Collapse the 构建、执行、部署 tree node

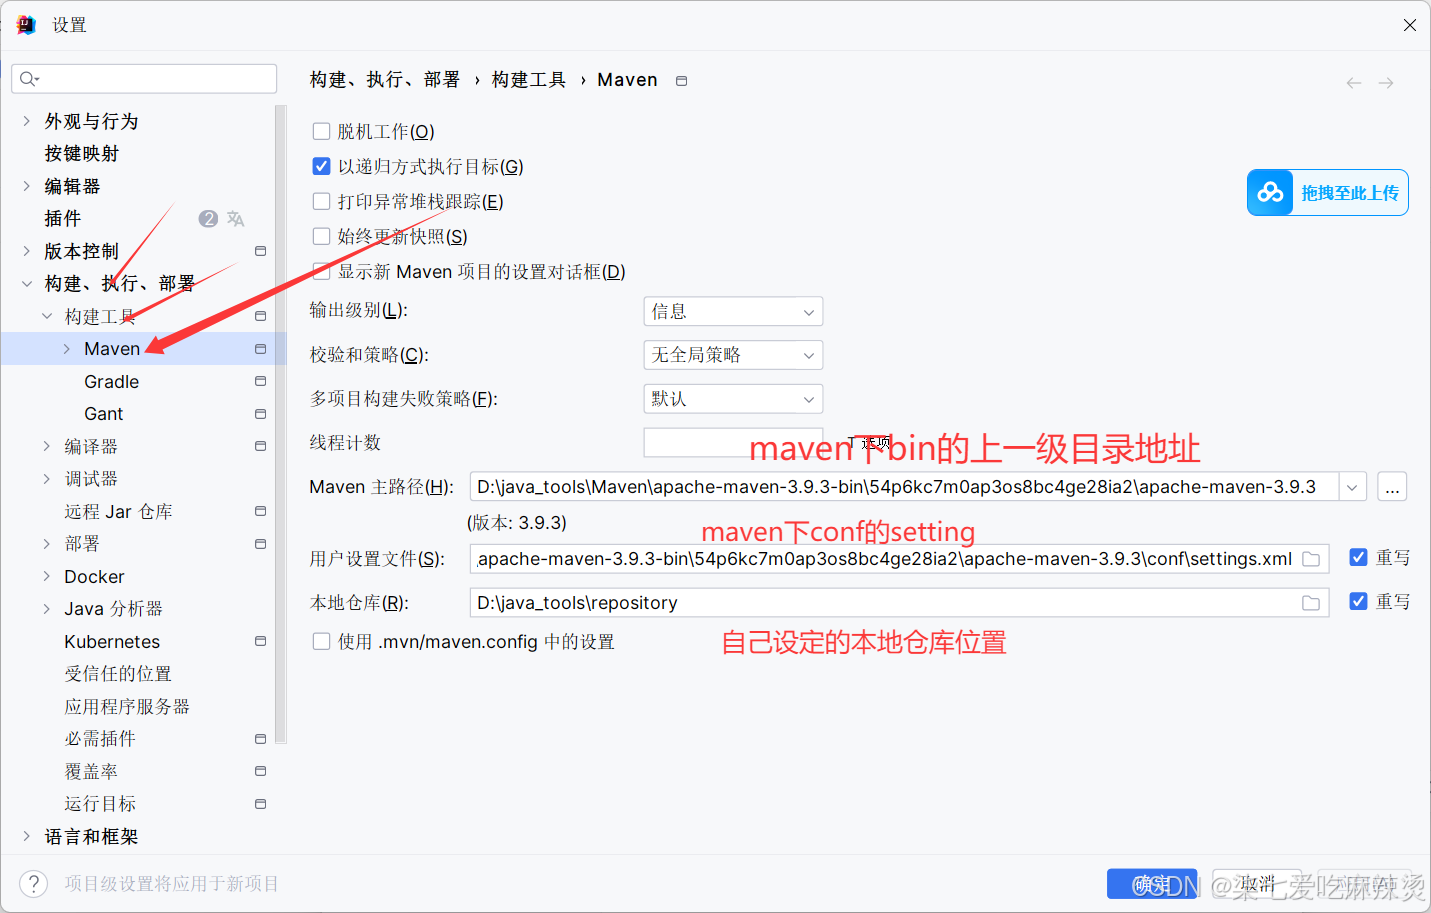(x=27, y=284)
